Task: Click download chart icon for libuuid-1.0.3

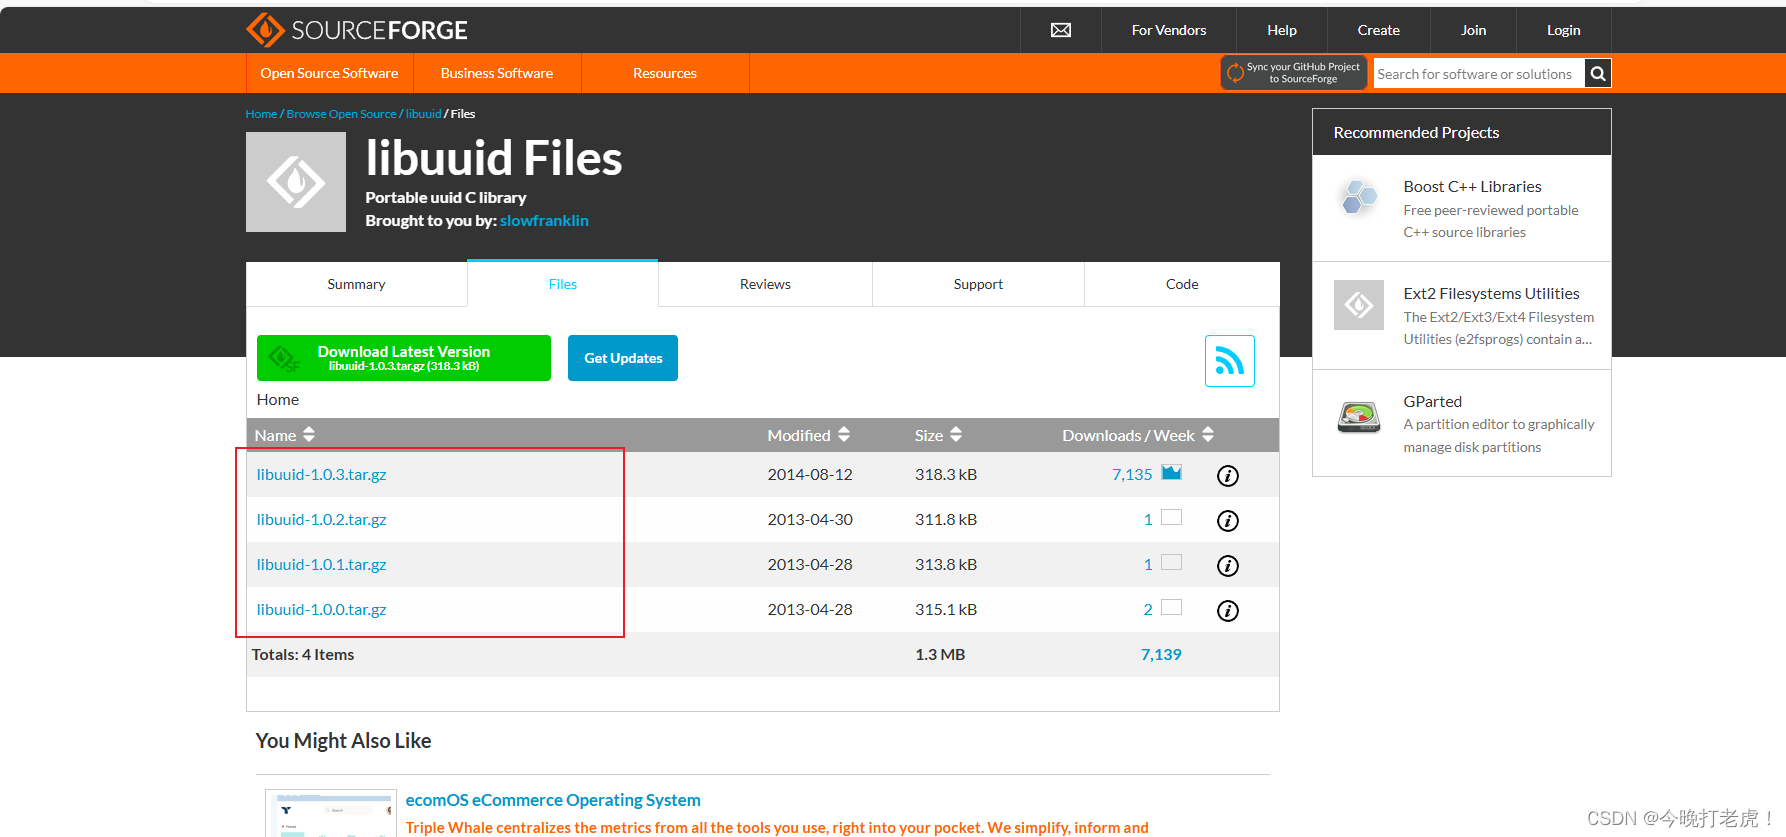Action: click(1172, 473)
